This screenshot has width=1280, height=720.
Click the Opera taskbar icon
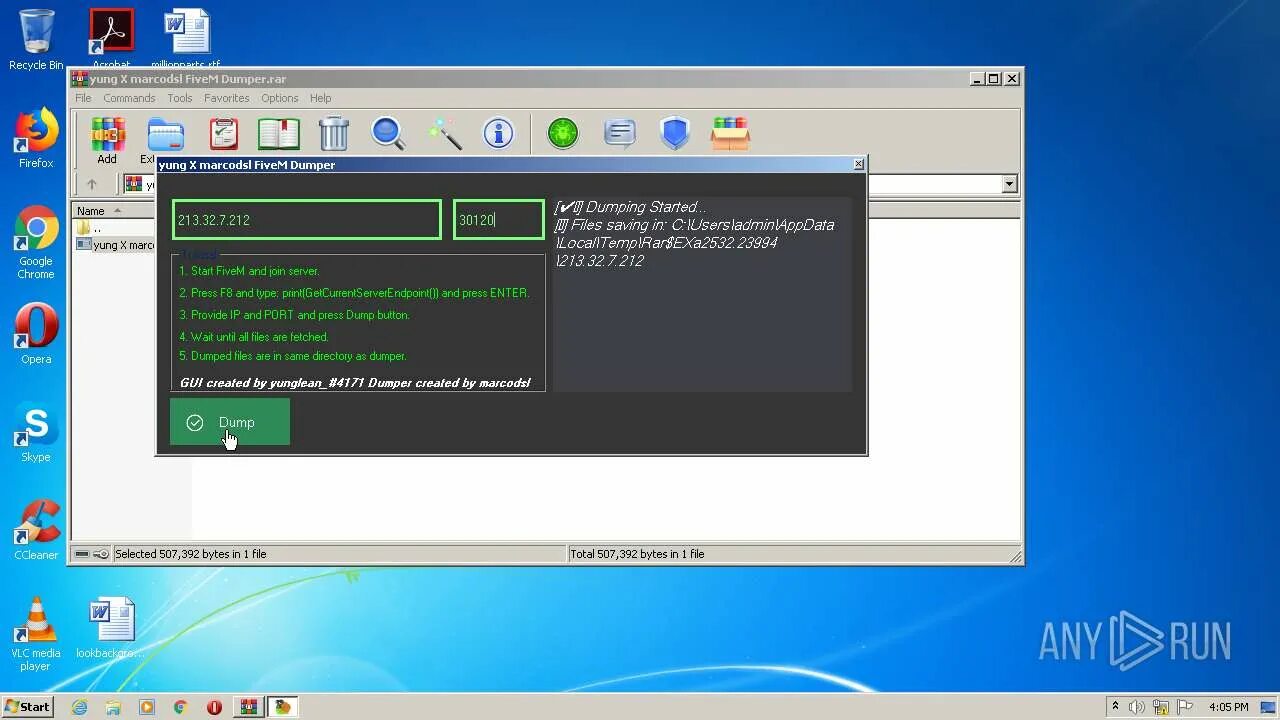click(214, 707)
